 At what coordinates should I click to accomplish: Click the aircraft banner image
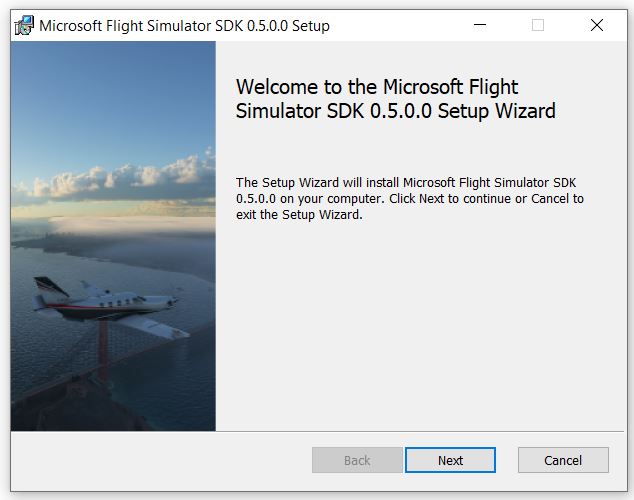(x=113, y=236)
